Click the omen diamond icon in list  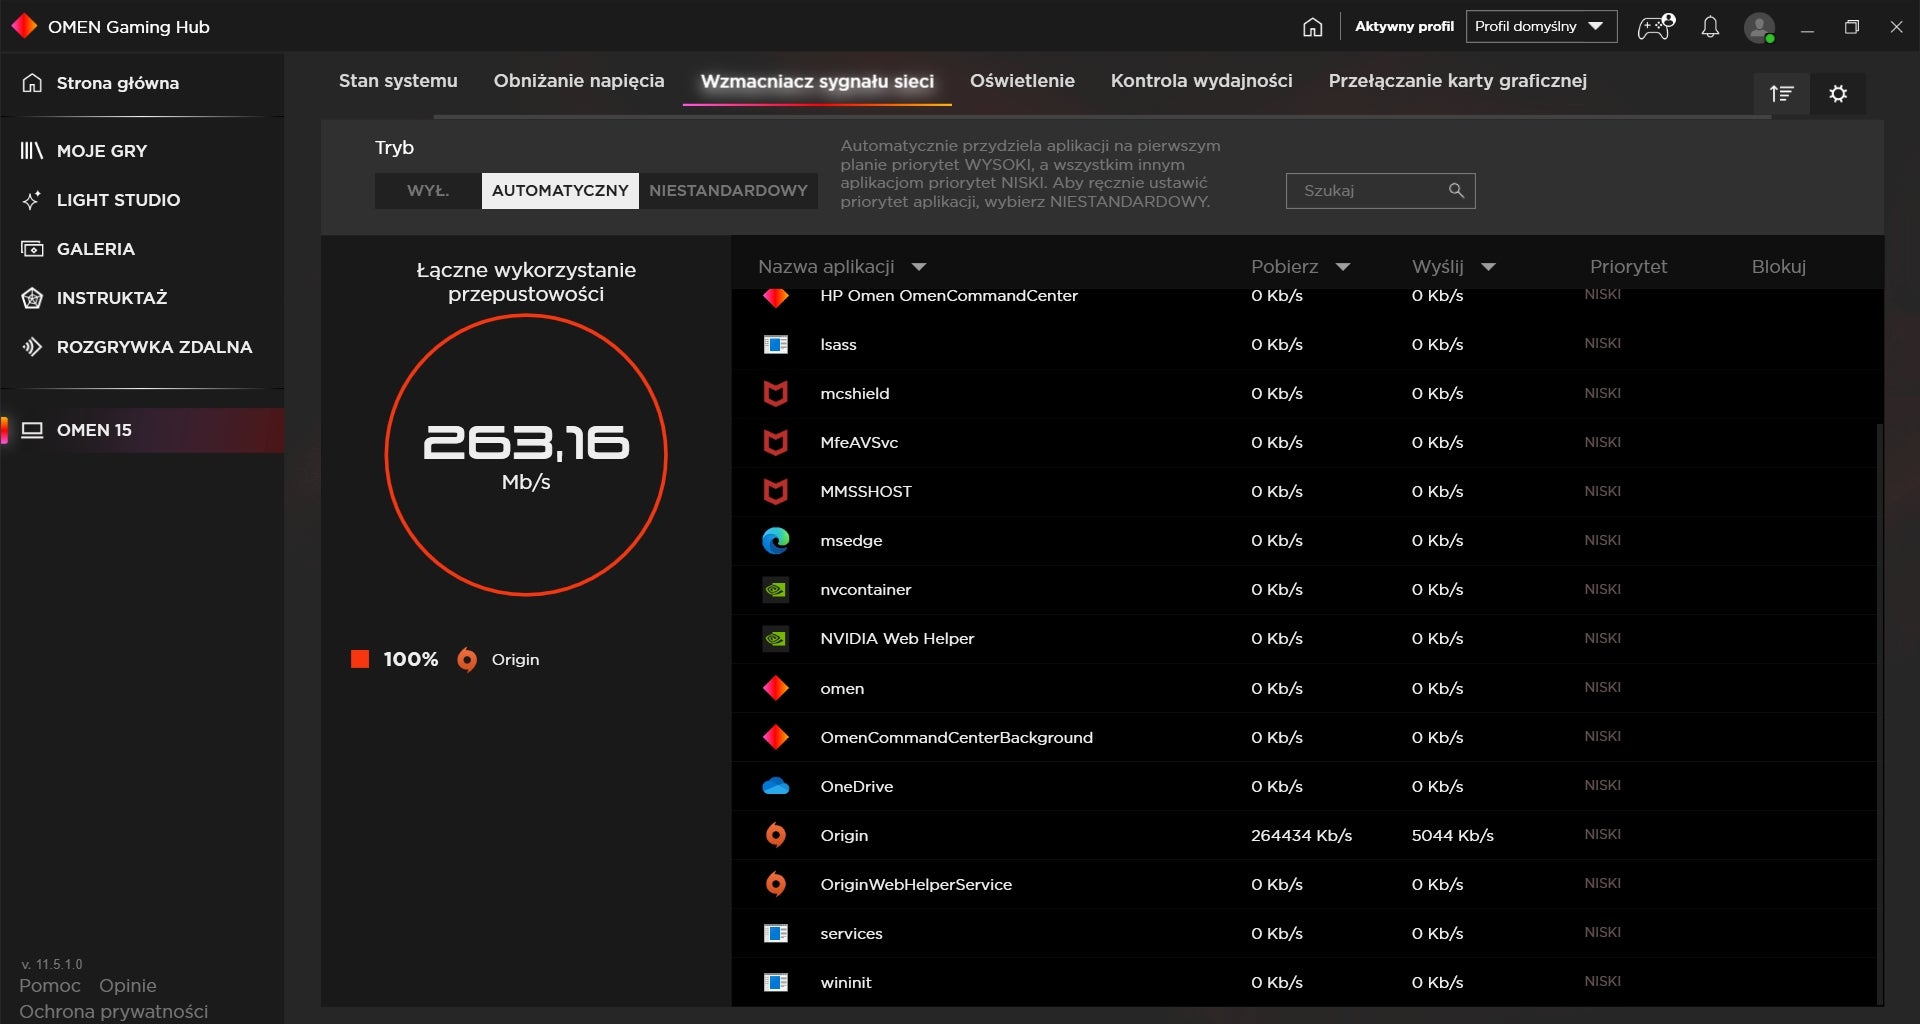[776, 688]
